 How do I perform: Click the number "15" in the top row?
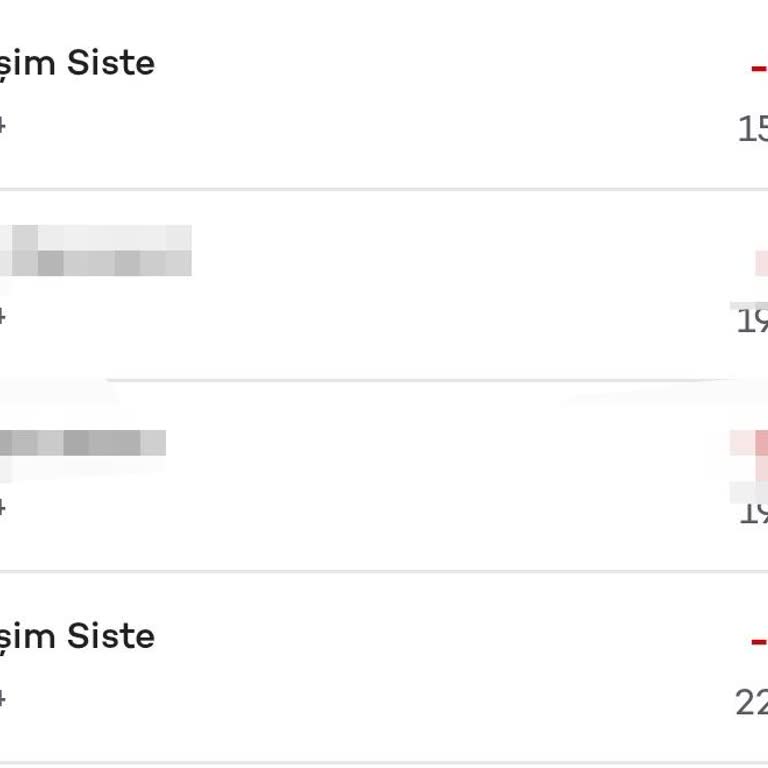click(753, 129)
